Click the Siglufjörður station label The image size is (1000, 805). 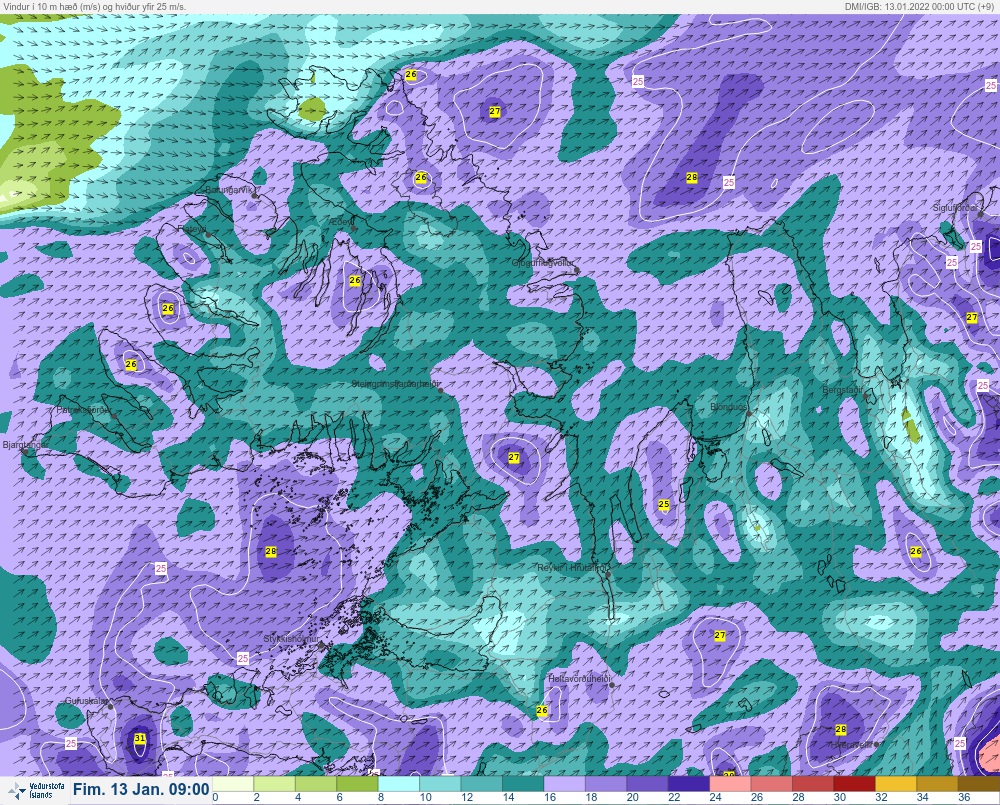click(955, 208)
